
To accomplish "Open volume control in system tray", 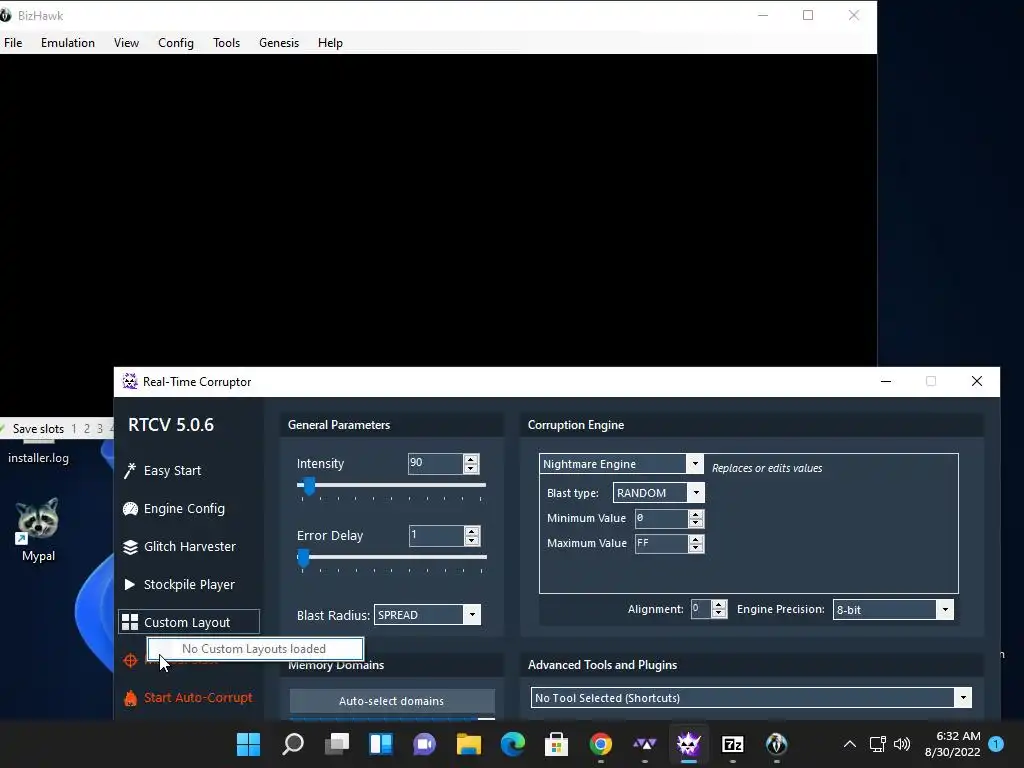I will tap(902, 744).
